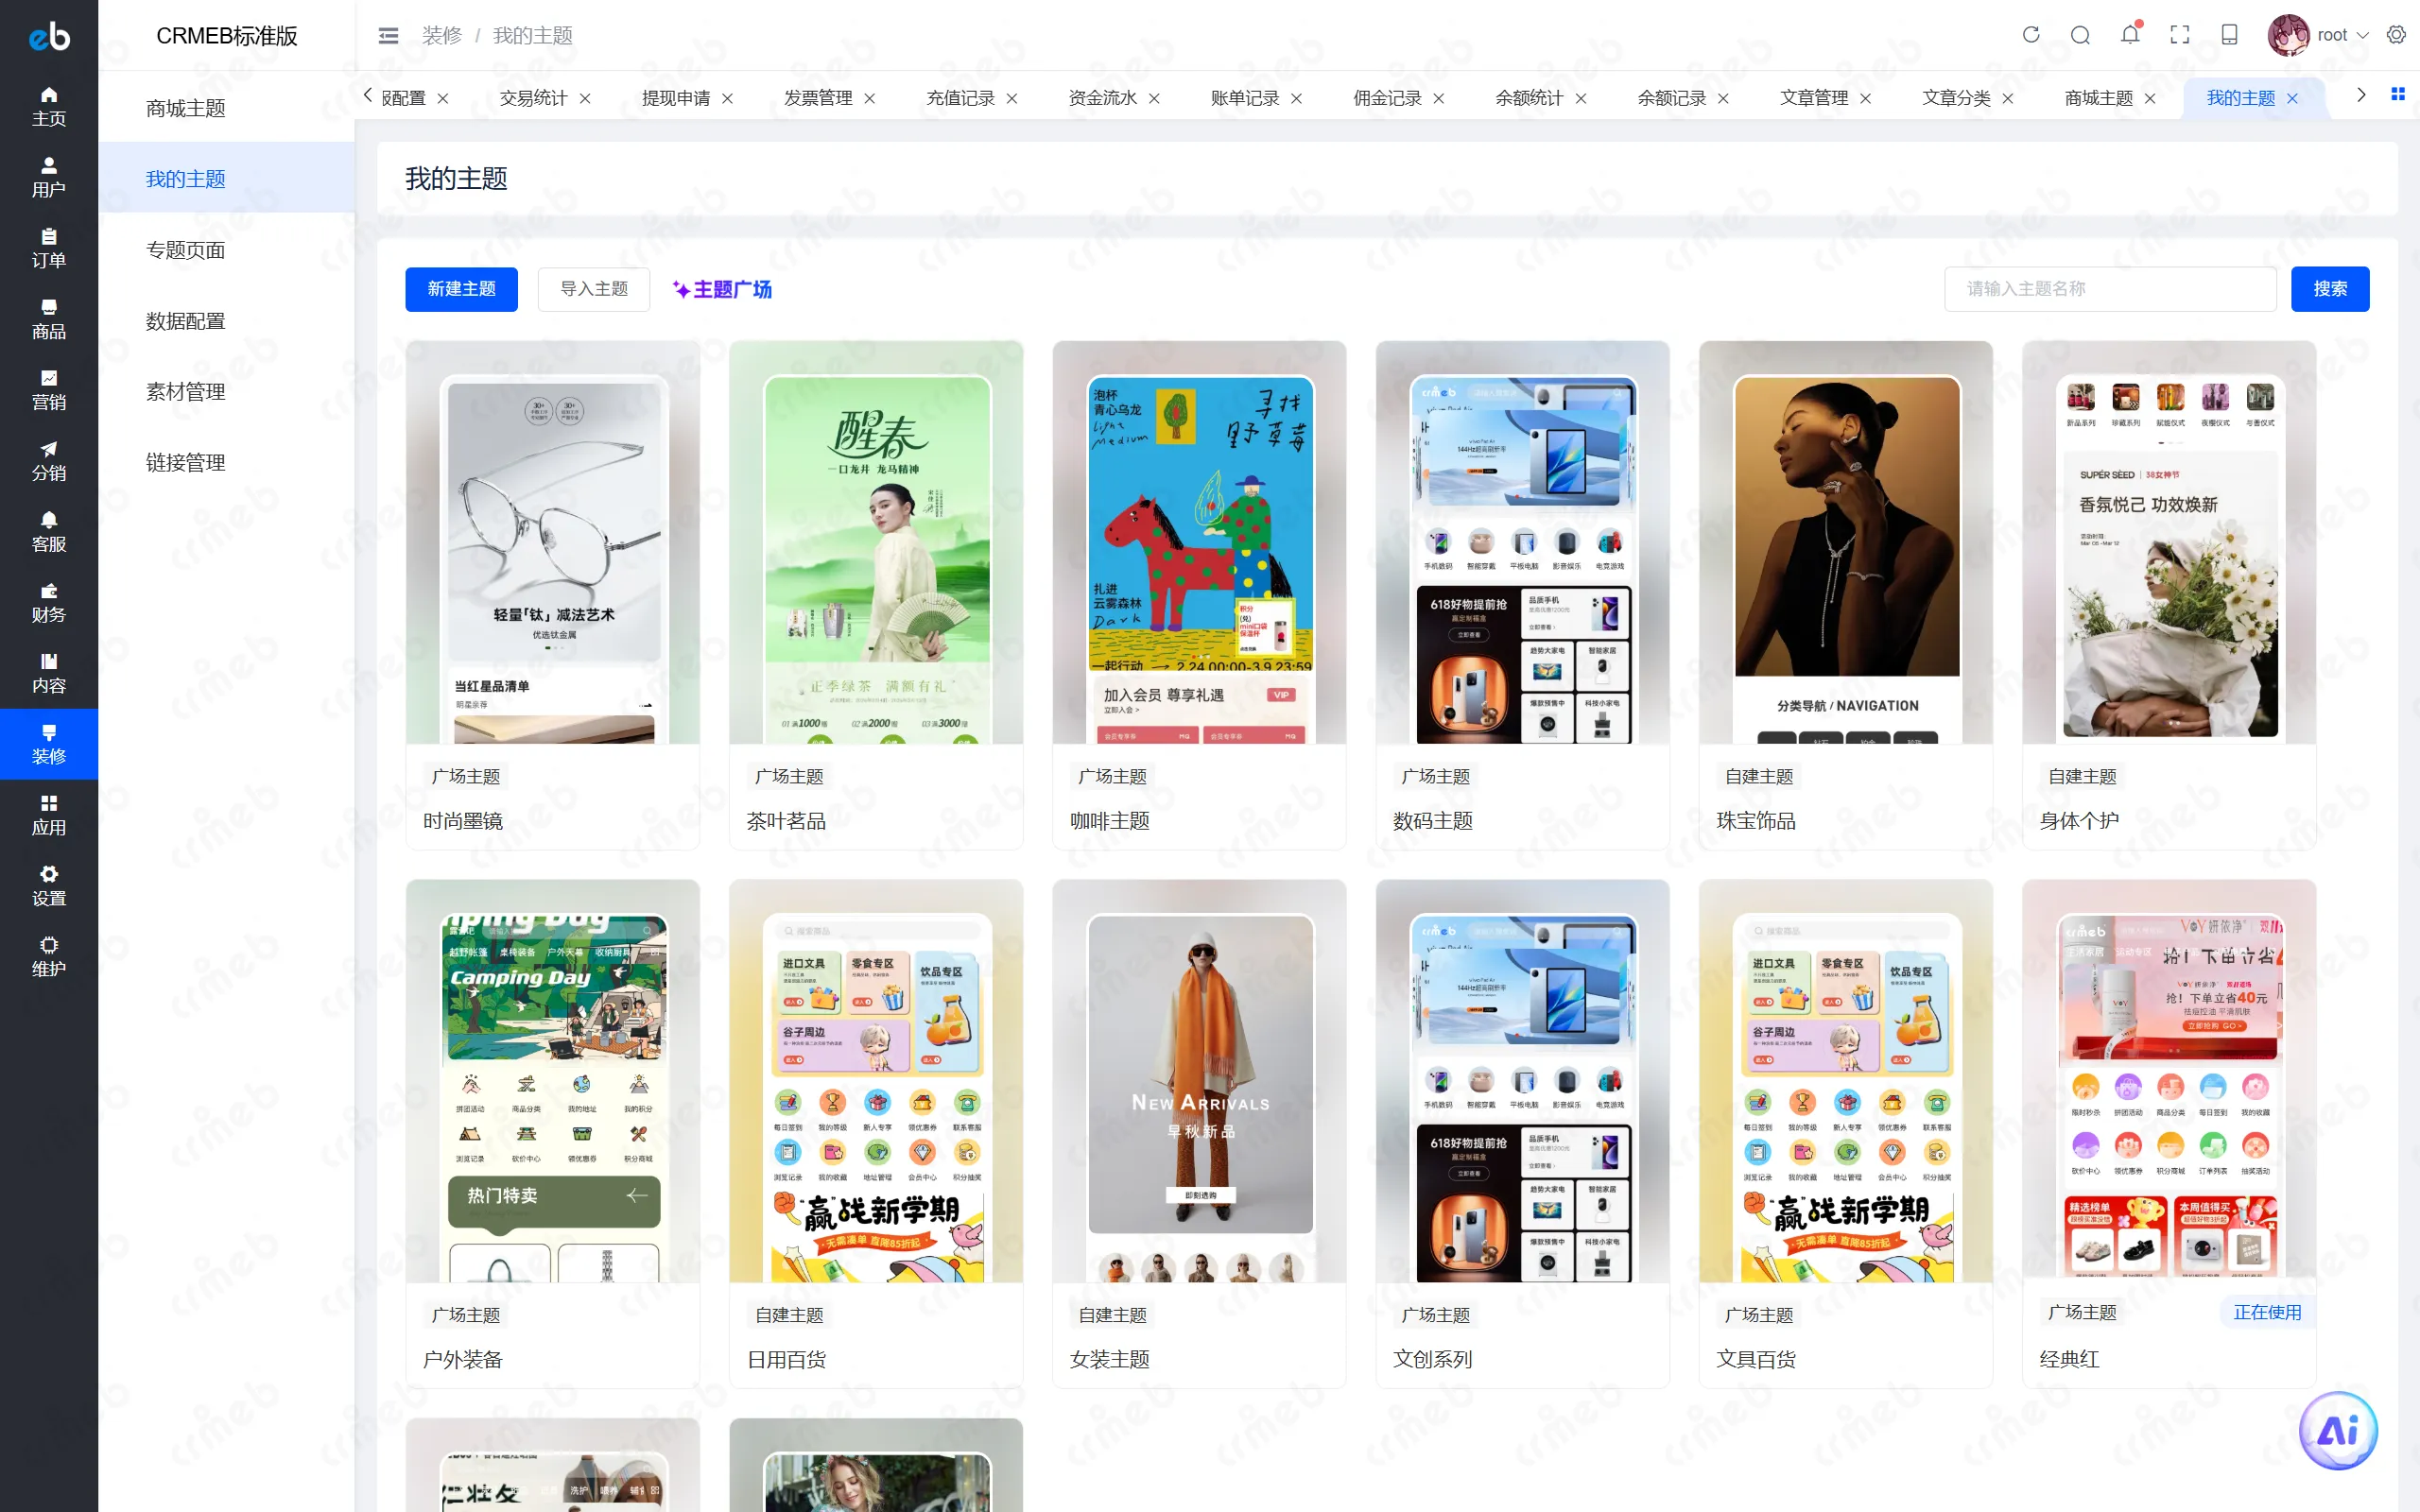The width and height of the screenshot is (2420, 1512).
Task: Select 商城主题 in the side menu
Action: (x=226, y=108)
